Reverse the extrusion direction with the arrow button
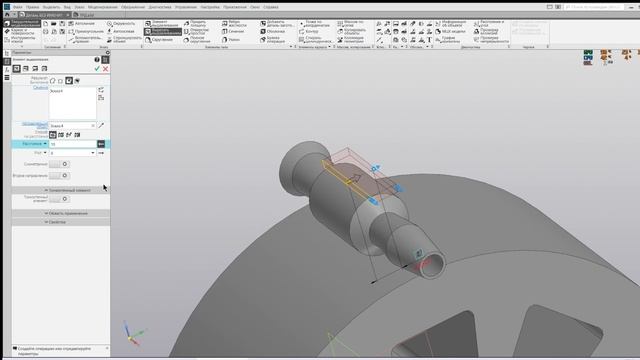The height and width of the screenshot is (360, 640). pos(101,144)
